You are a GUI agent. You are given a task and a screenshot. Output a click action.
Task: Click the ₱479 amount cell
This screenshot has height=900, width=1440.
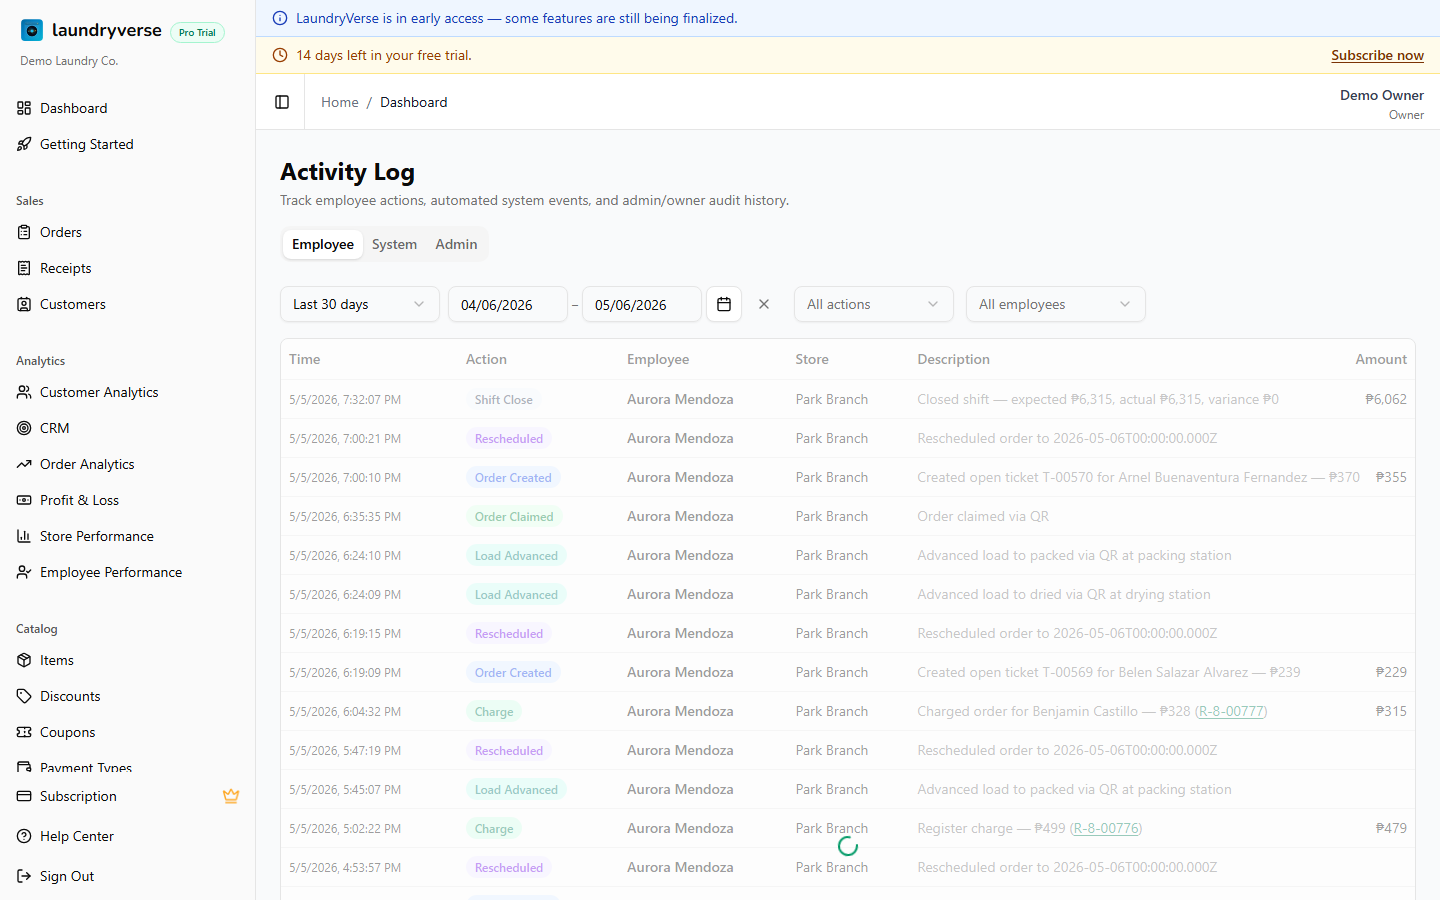tap(1391, 828)
